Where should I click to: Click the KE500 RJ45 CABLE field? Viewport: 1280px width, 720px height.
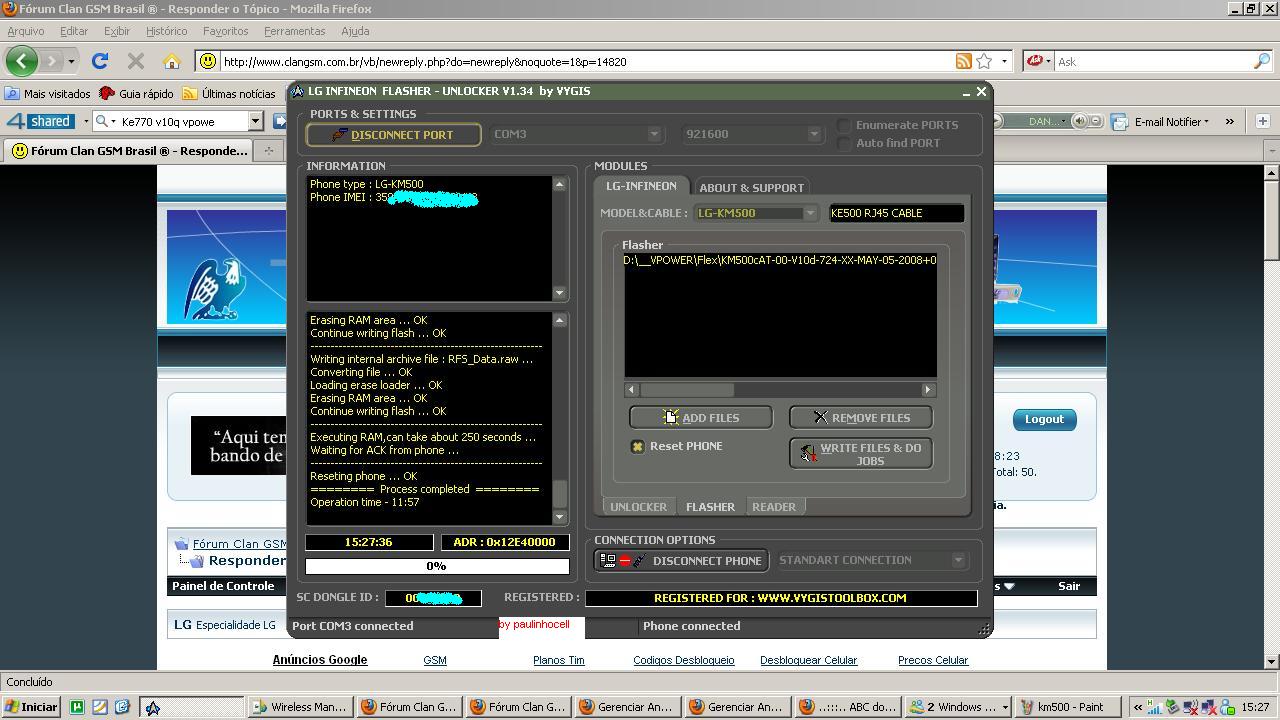pyautogui.click(x=896, y=213)
